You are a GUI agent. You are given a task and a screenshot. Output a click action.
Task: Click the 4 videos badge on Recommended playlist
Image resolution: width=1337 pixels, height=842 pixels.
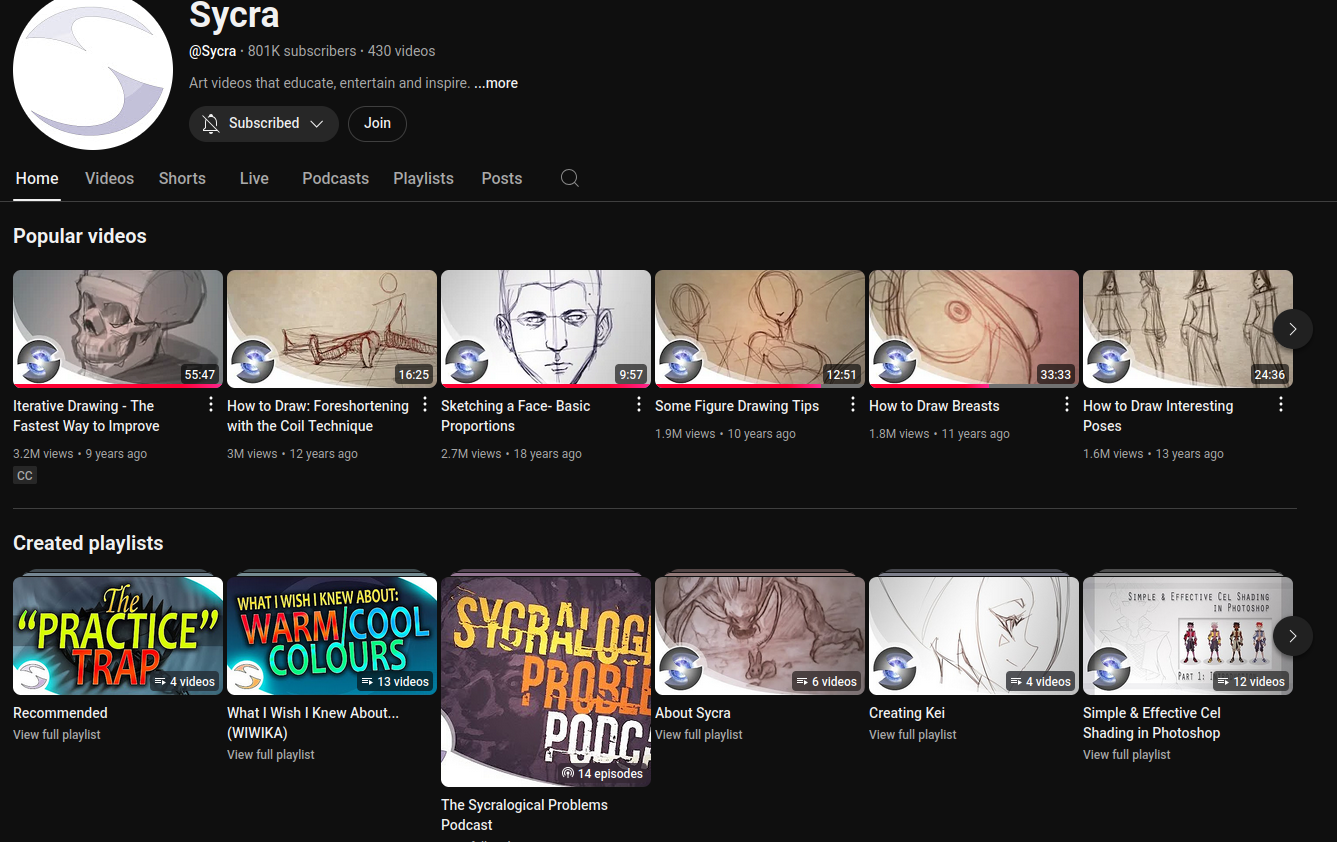(184, 682)
